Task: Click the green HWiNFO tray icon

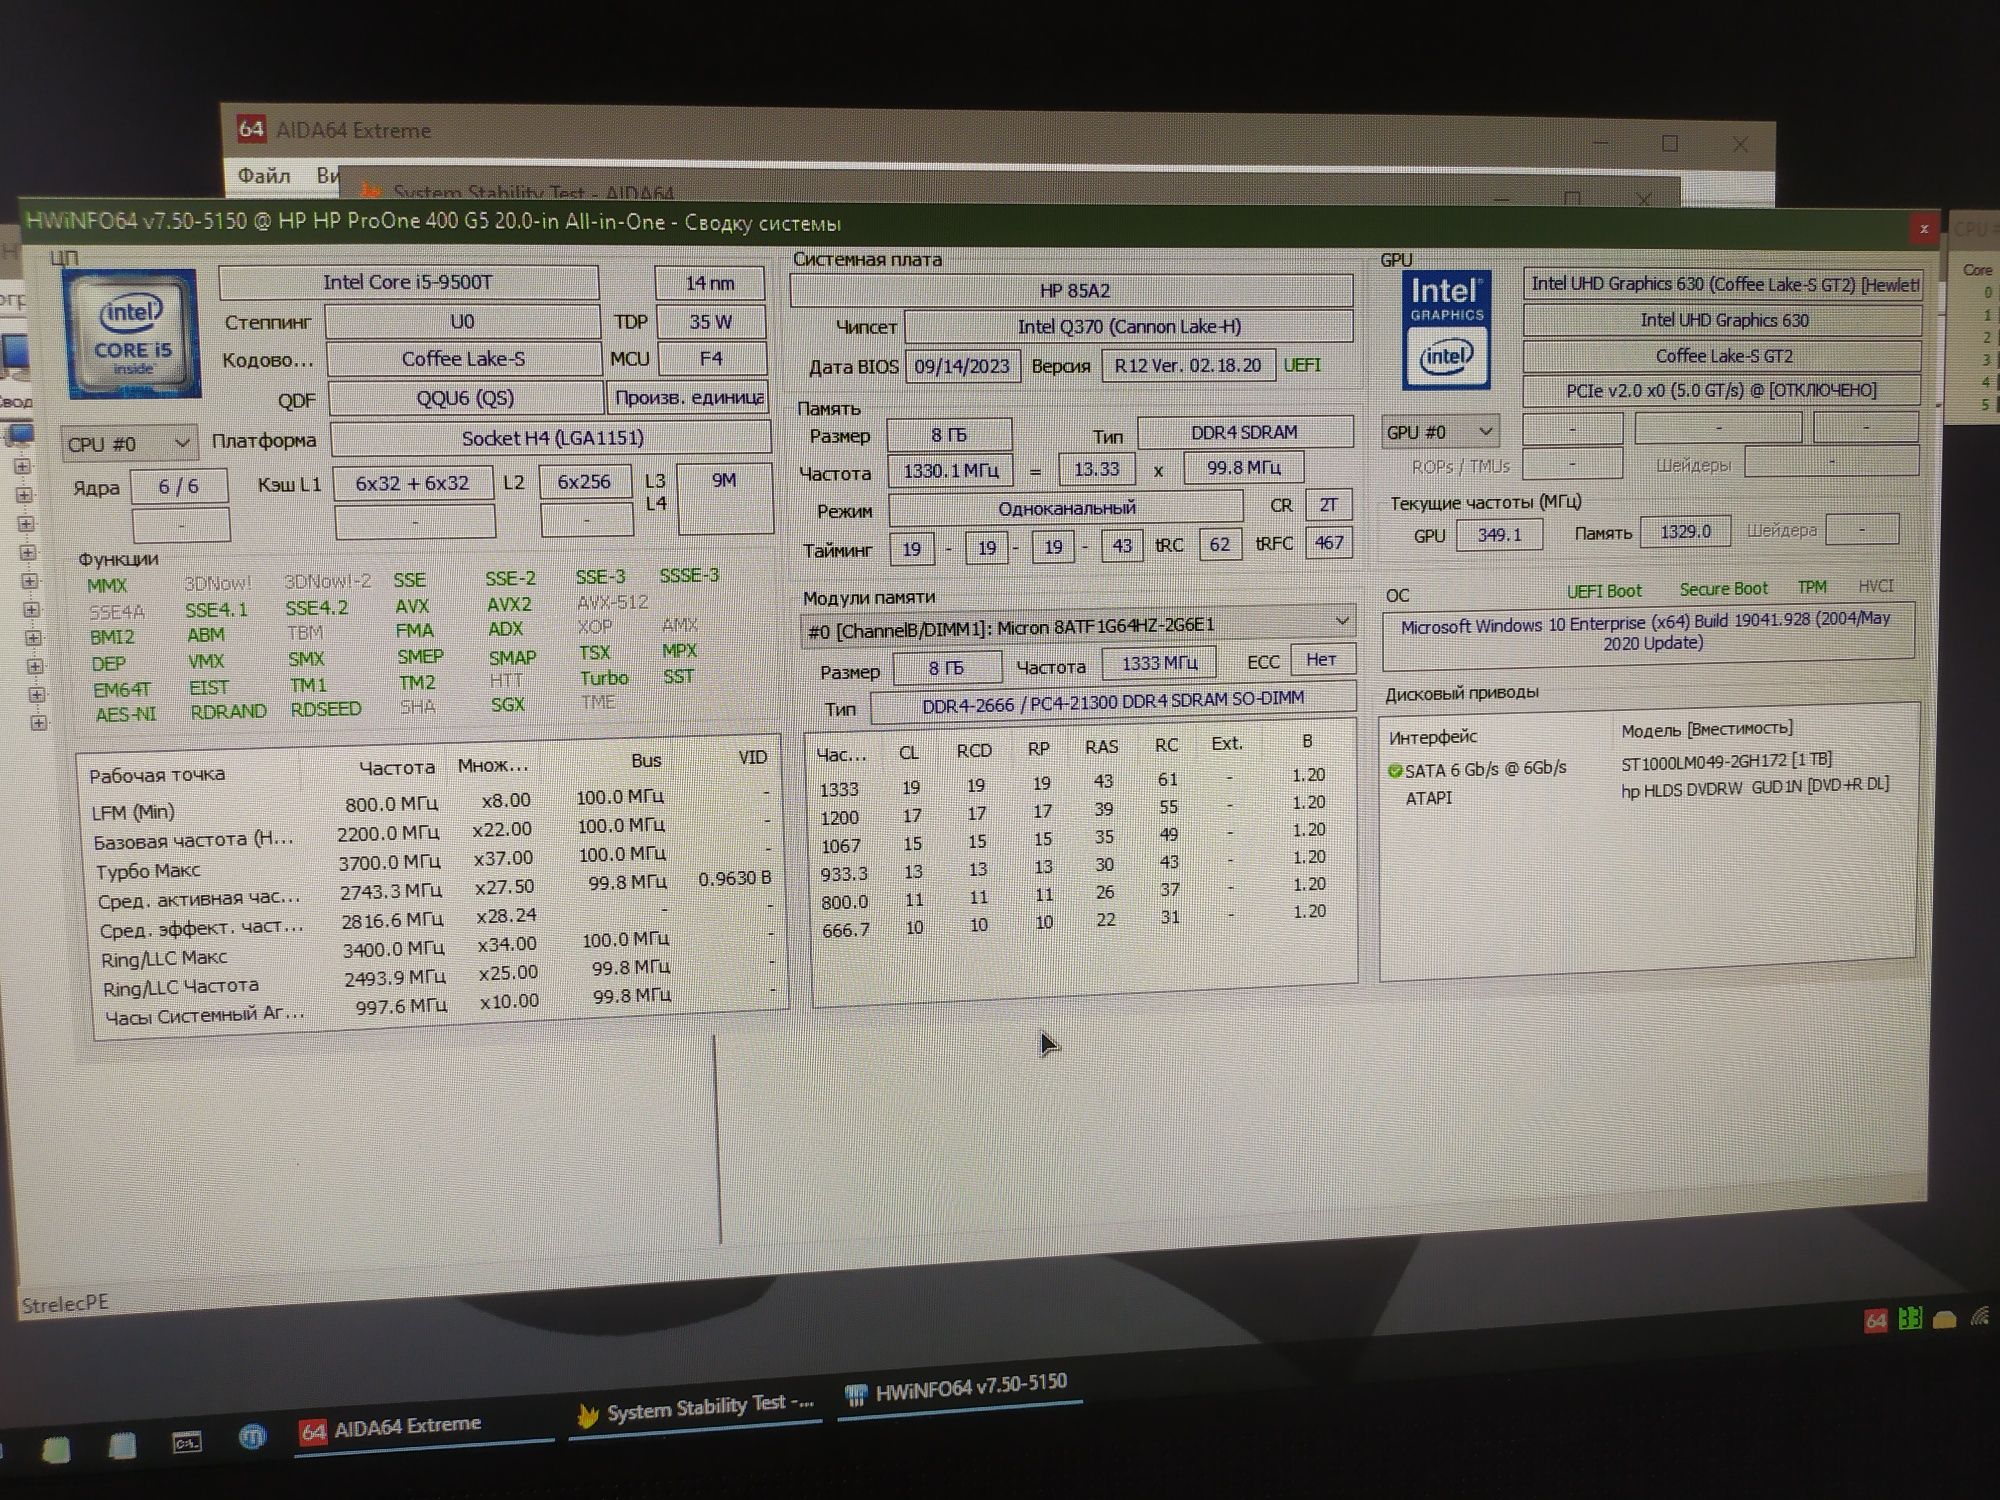Action: 1910,1319
